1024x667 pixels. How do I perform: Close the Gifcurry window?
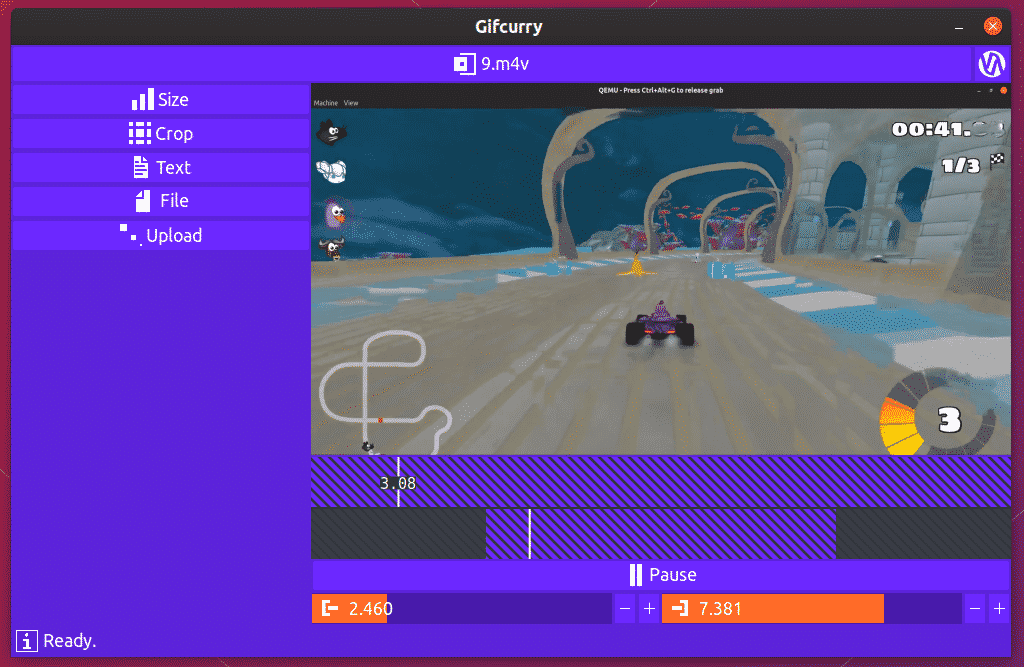pyautogui.click(x=993, y=26)
